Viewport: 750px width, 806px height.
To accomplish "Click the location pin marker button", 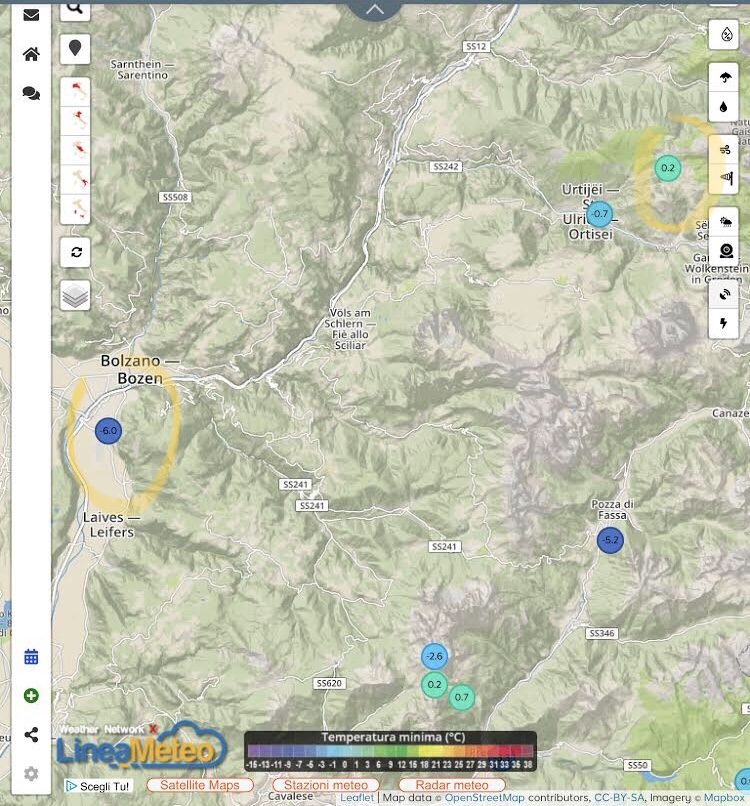I will (75, 48).
